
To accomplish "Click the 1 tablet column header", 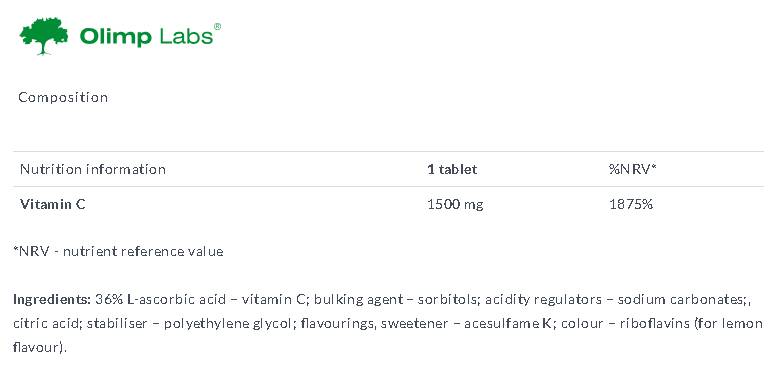I will tap(452, 169).
